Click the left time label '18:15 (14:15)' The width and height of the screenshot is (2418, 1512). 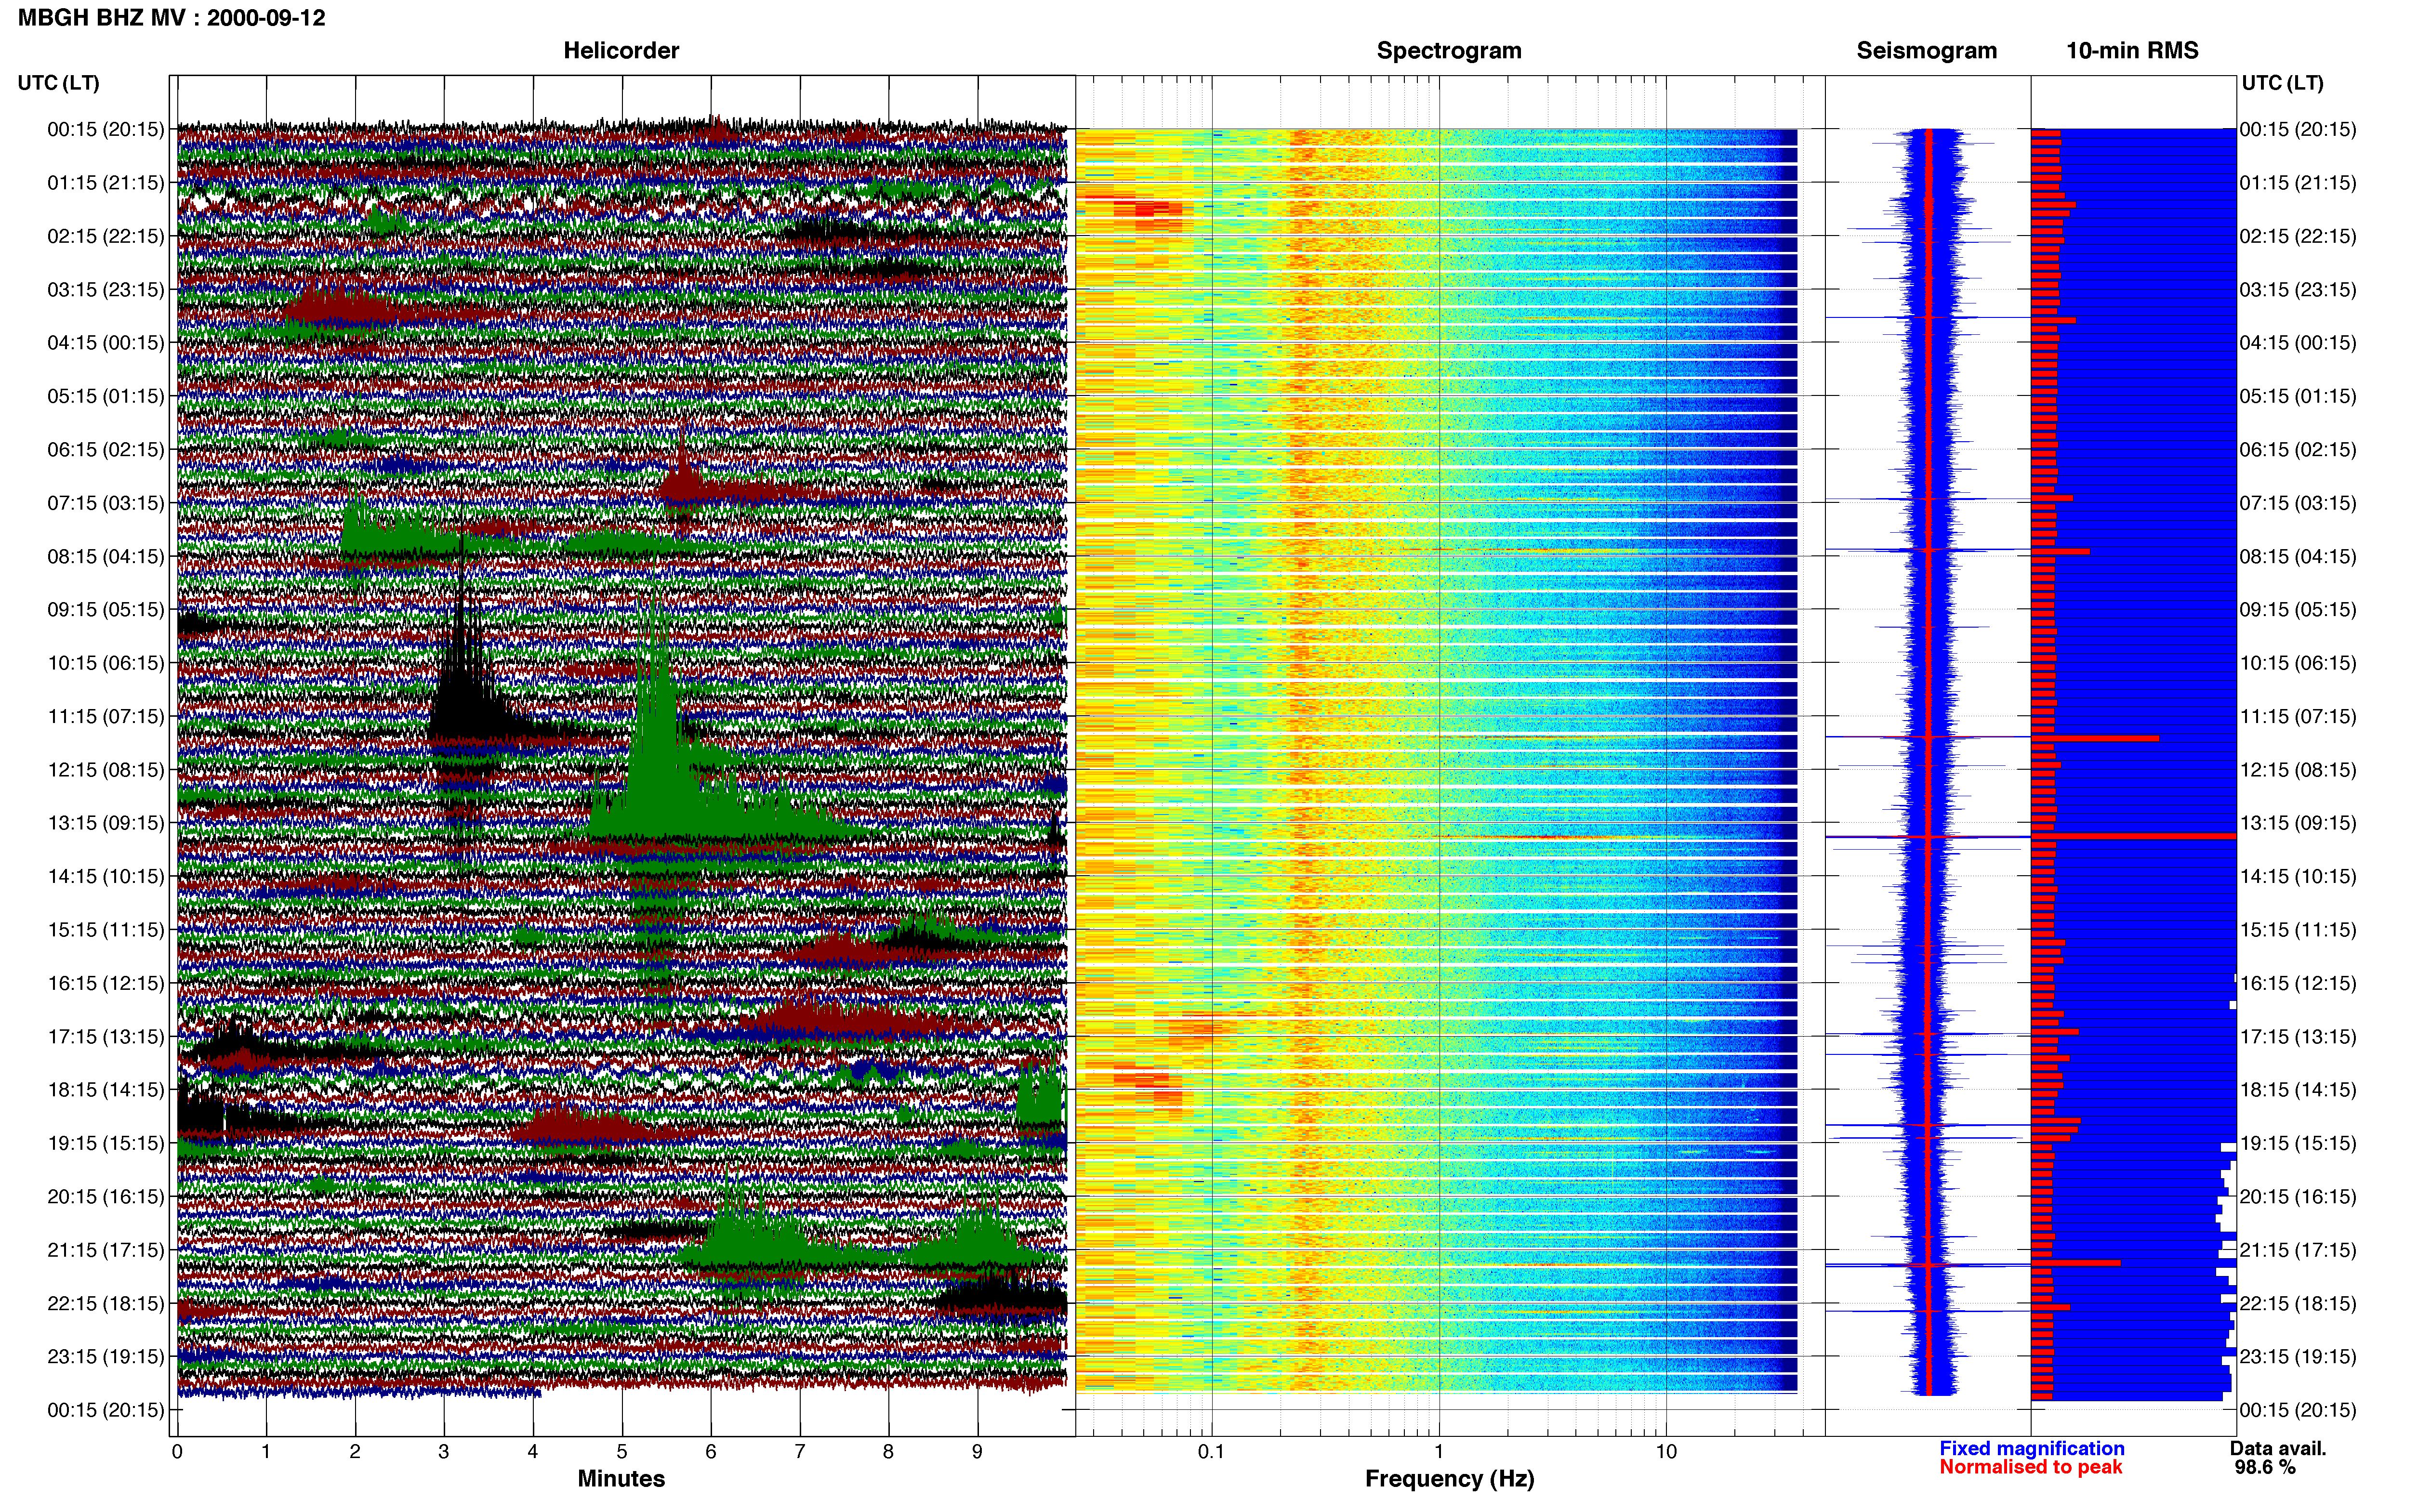(x=106, y=1090)
